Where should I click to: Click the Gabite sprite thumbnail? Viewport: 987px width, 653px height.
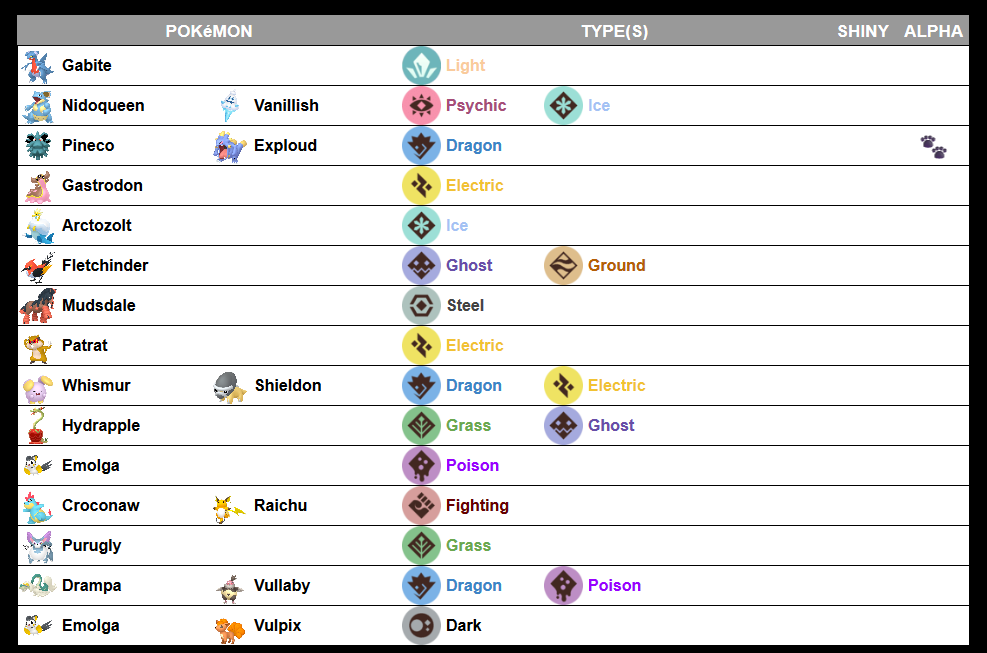pos(37,66)
